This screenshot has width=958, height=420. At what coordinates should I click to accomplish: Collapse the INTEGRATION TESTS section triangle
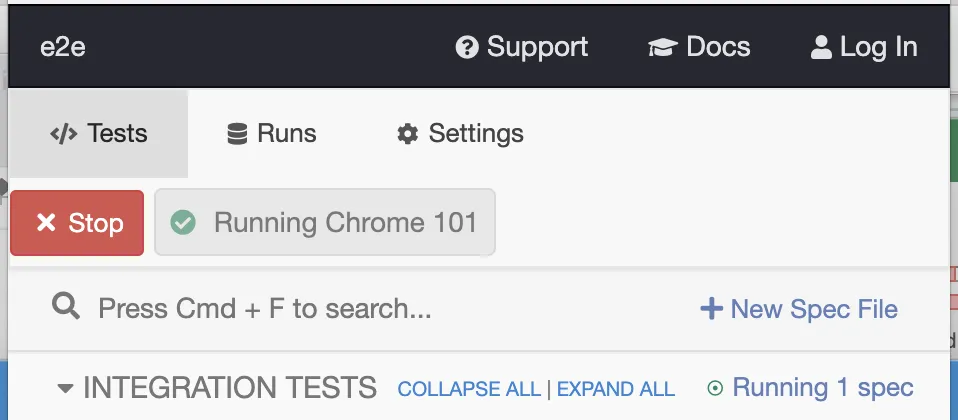pyautogui.click(x=65, y=388)
